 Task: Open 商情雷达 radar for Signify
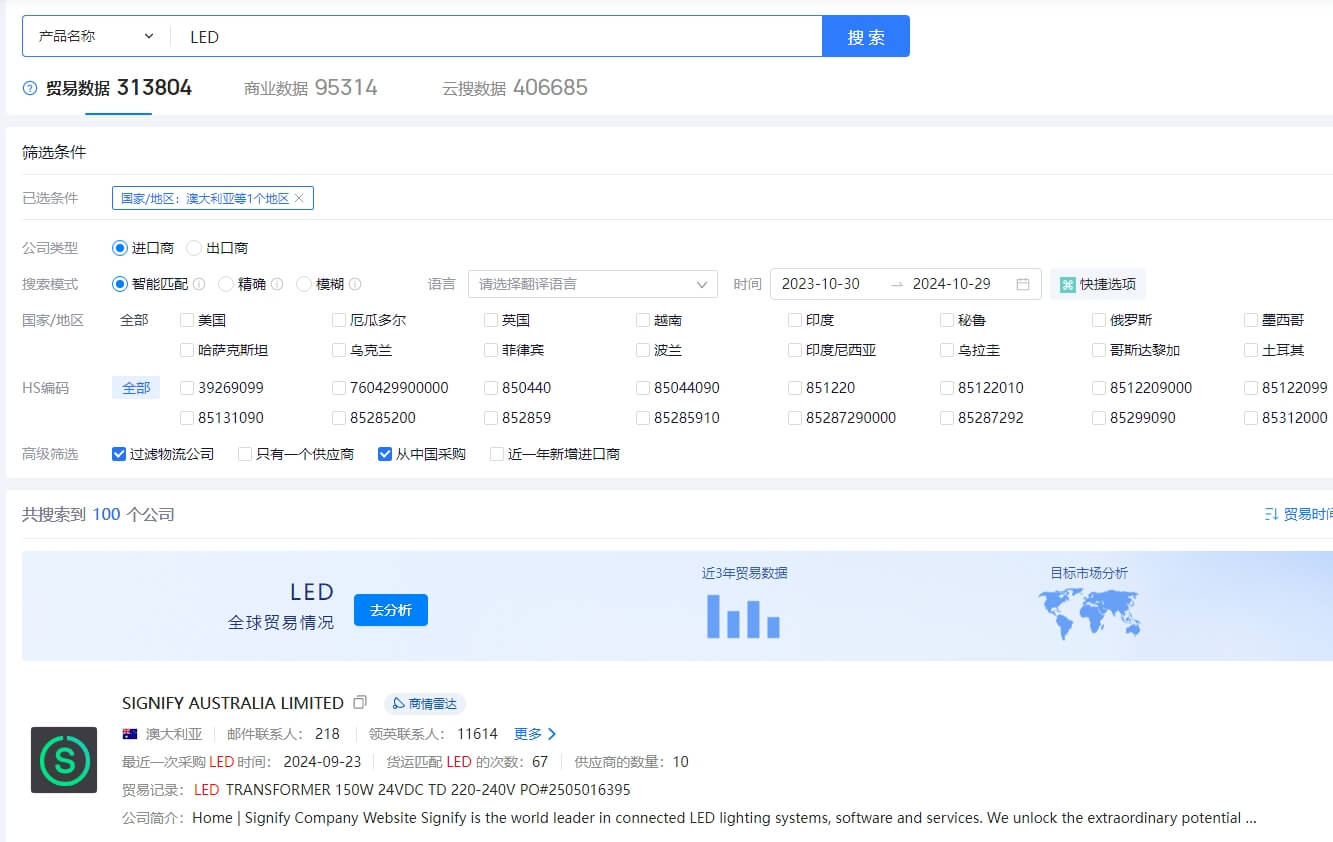pyautogui.click(x=425, y=704)
